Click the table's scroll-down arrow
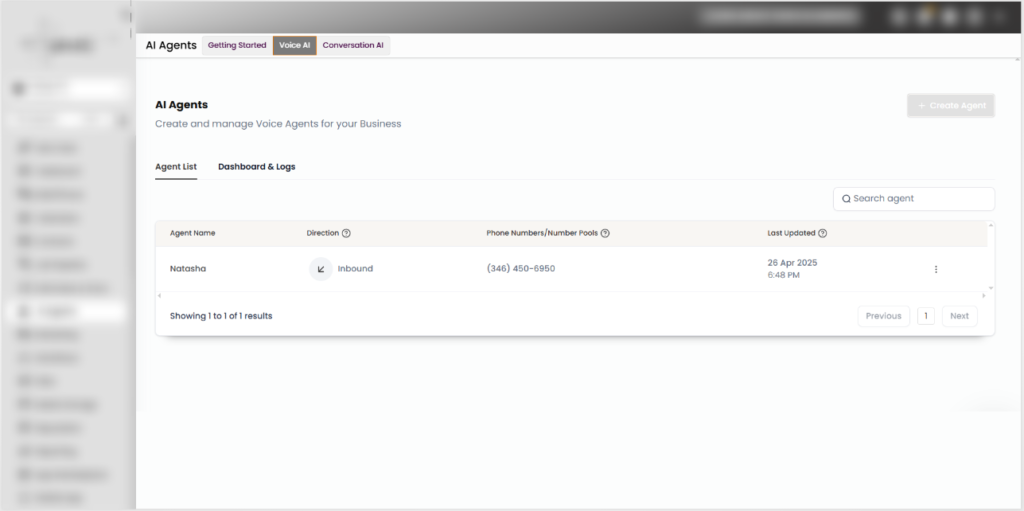The image size is (1024, 511). 991,288
